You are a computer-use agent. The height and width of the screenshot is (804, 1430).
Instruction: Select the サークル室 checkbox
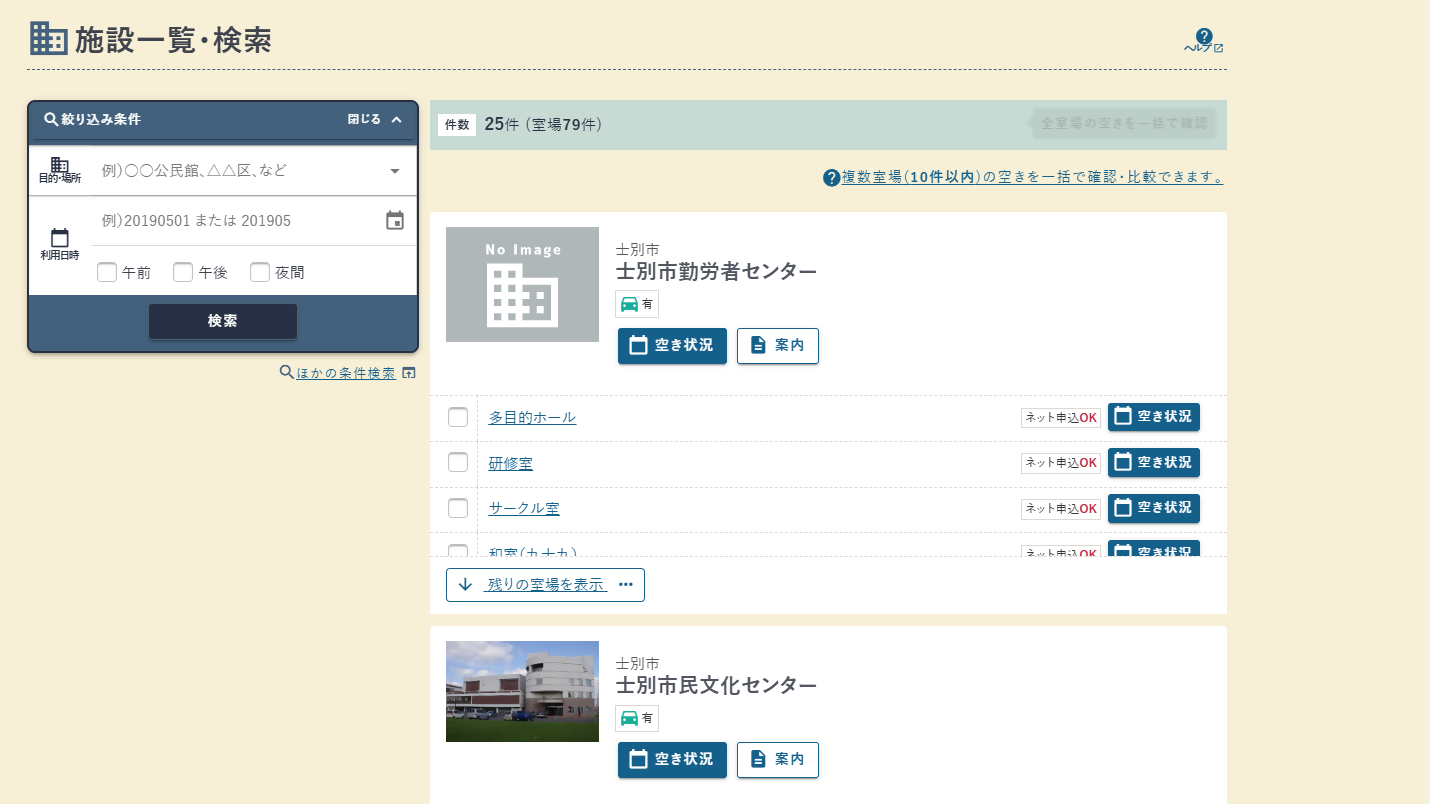coord(458,508)
